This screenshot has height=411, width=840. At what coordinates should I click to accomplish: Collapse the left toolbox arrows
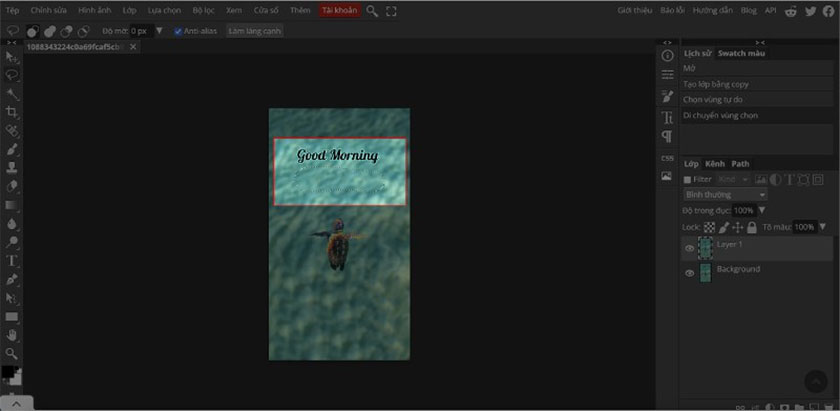pyautogui.click(x=11, y=42)
